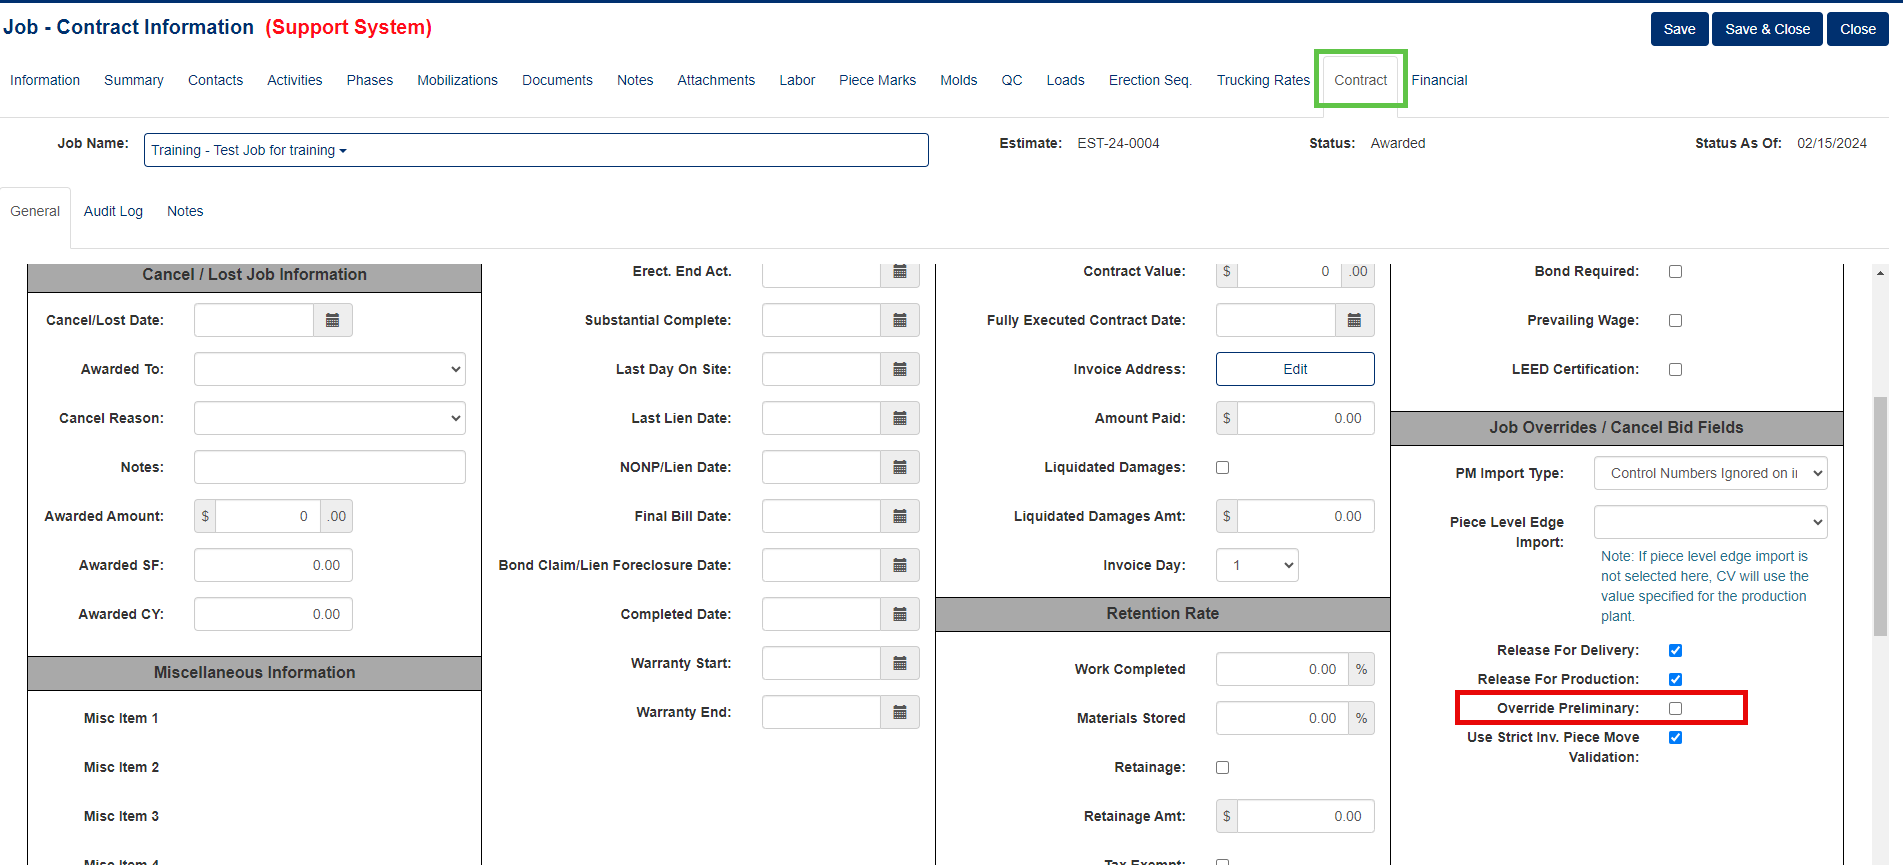The height and width of the screenshot is (865, 1903).
Task: Open calendar for NONP/Lien Date
Action: point(900,467)
